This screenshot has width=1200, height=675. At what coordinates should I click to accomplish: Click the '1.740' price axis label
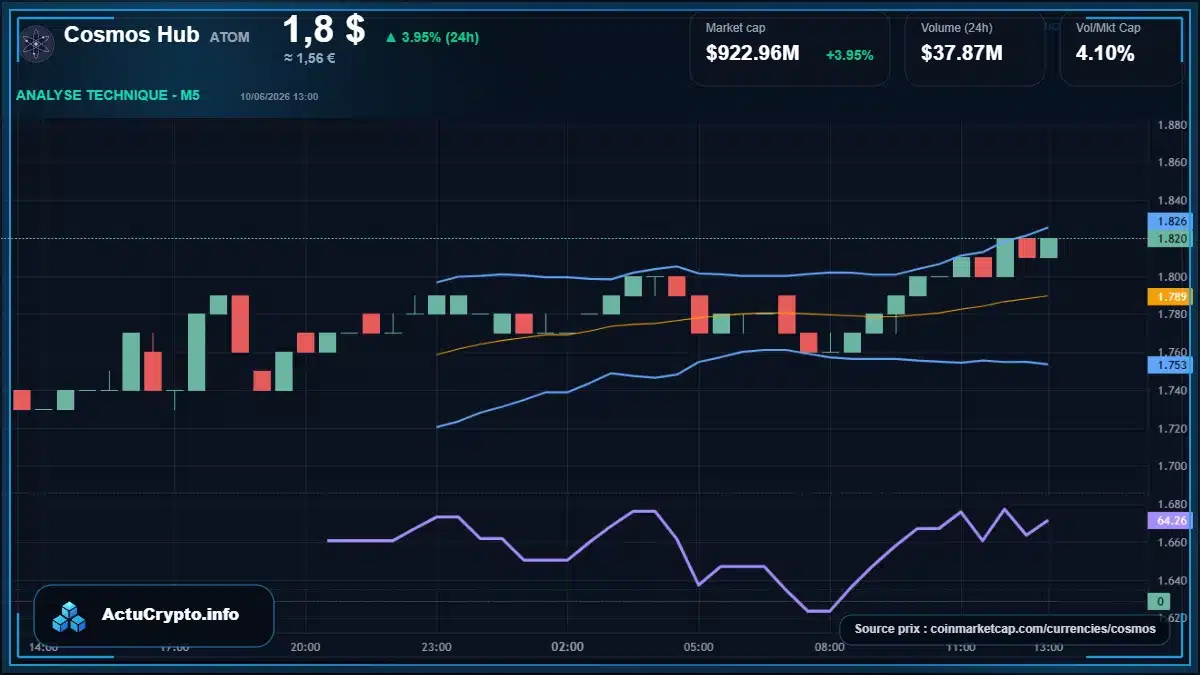(1171, 390)
